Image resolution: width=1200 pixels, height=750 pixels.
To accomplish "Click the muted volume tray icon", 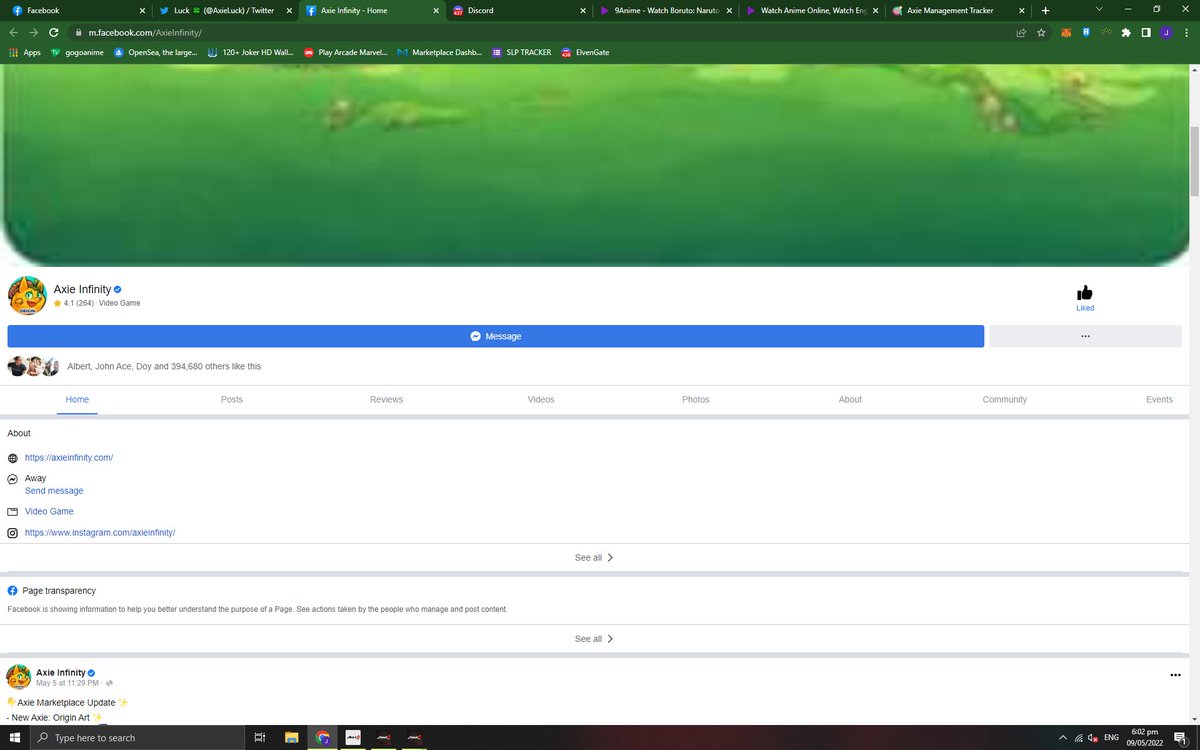I will (1093, 738).
